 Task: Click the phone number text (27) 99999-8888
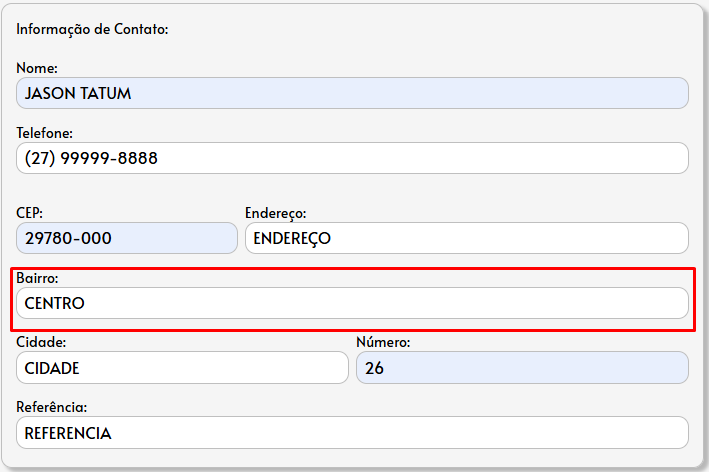[91, 158]
